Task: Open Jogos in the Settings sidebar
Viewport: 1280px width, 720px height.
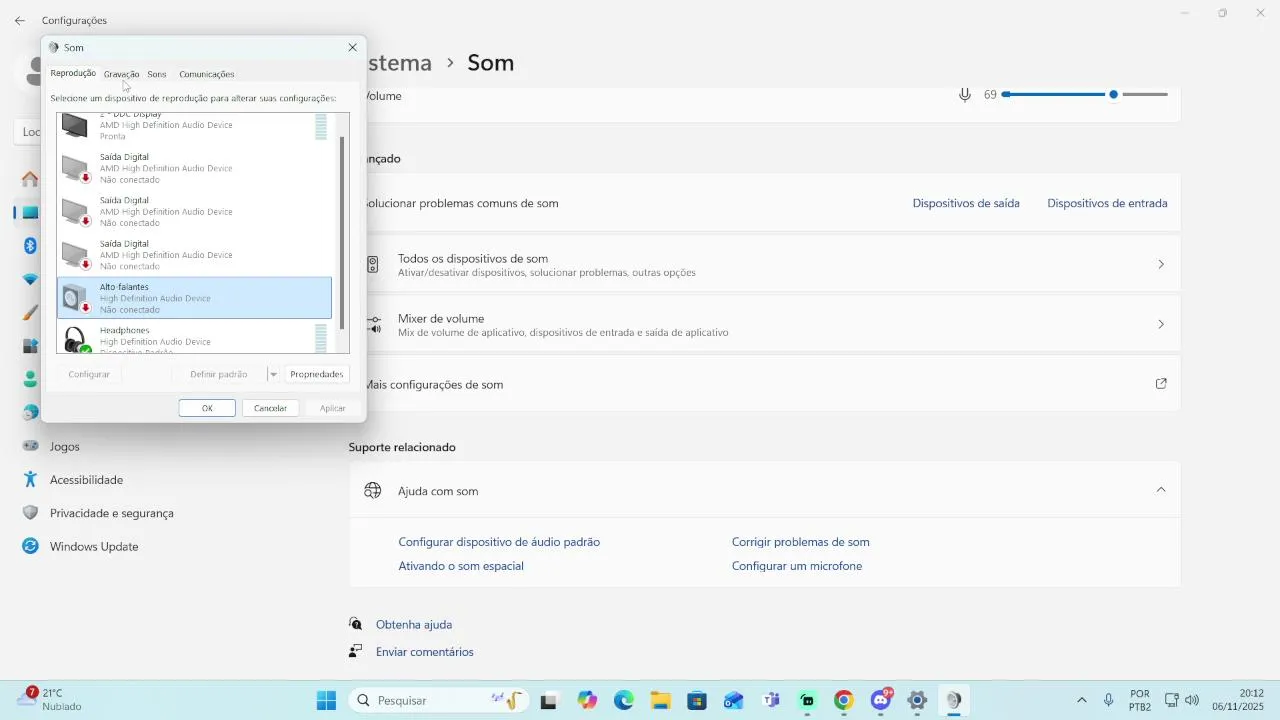Action: (65, 446)
